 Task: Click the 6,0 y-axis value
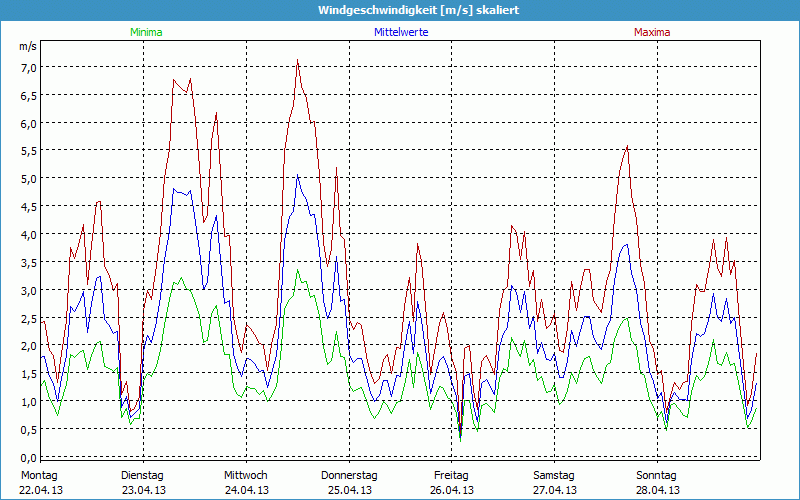click(x=28, y=123)
